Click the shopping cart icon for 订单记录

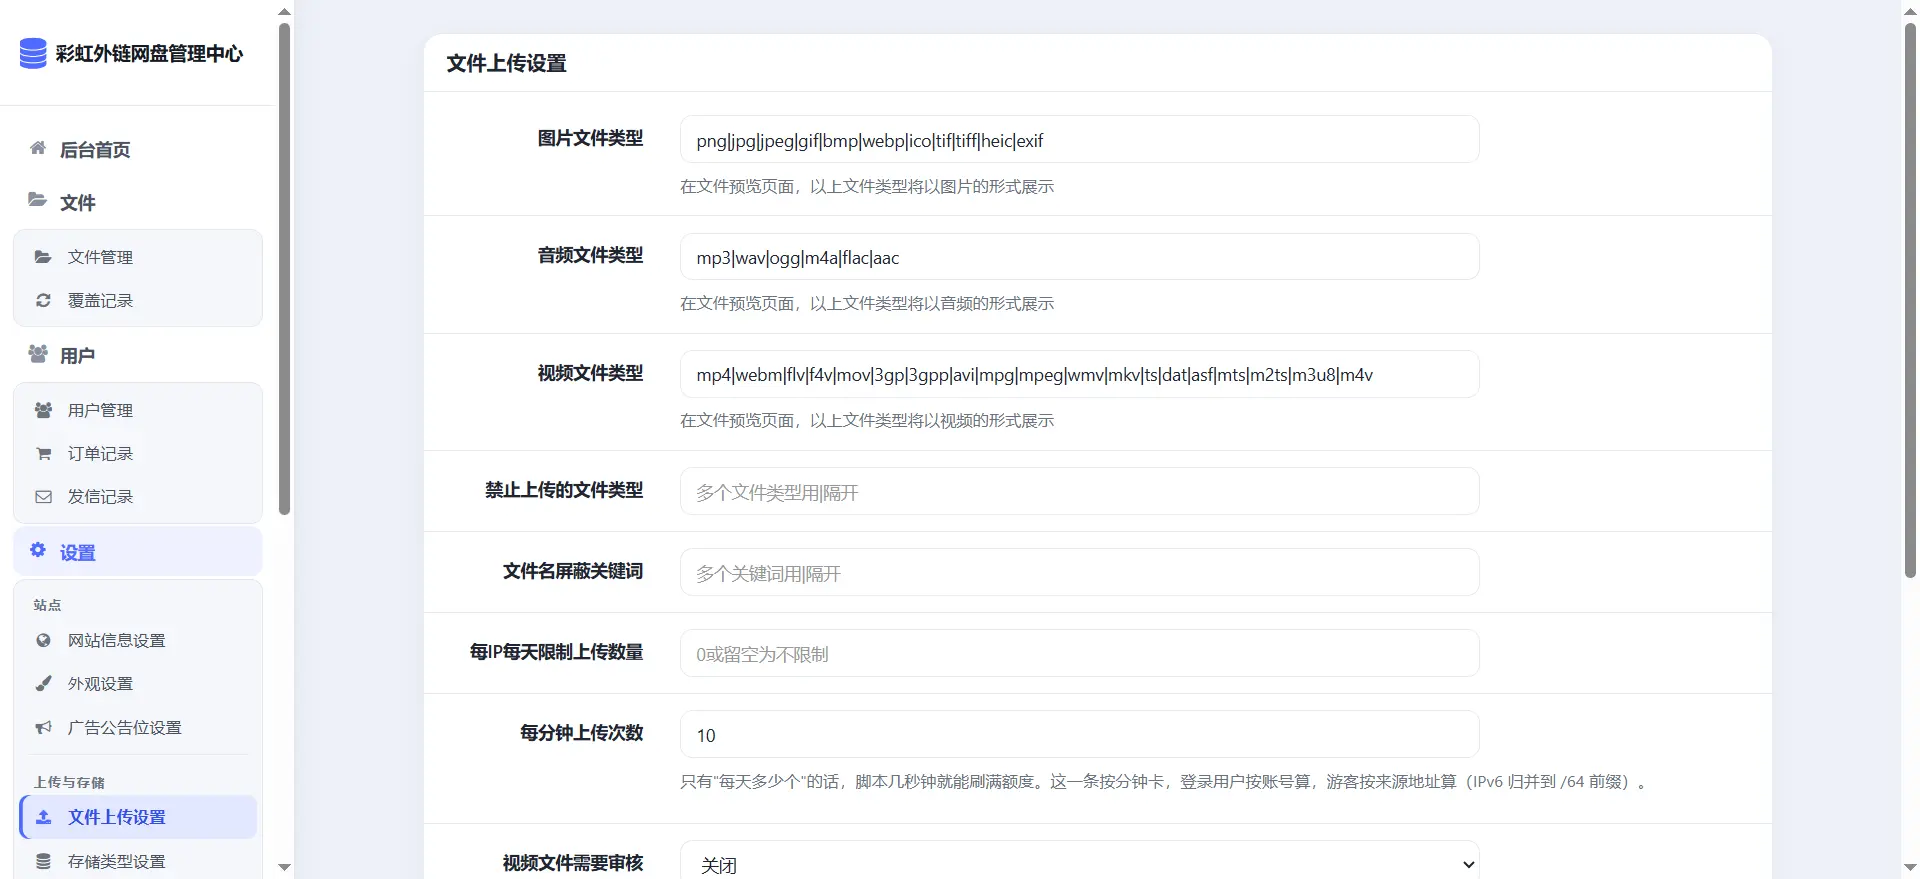click(x=43, y=453)
